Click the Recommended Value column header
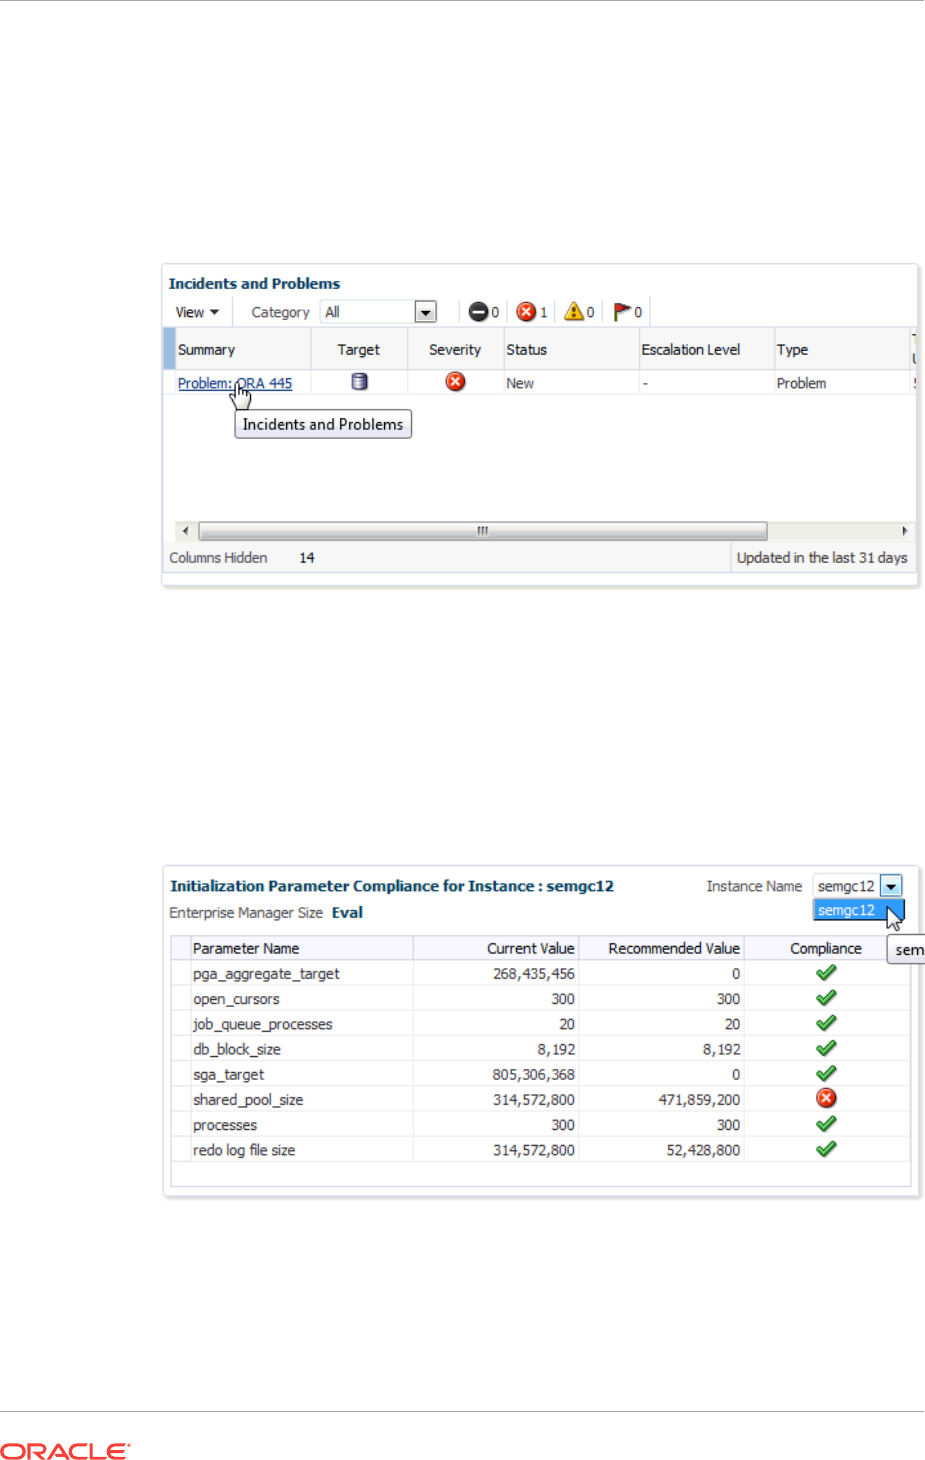Screen dimensions: 925x1460 point(661,948)
